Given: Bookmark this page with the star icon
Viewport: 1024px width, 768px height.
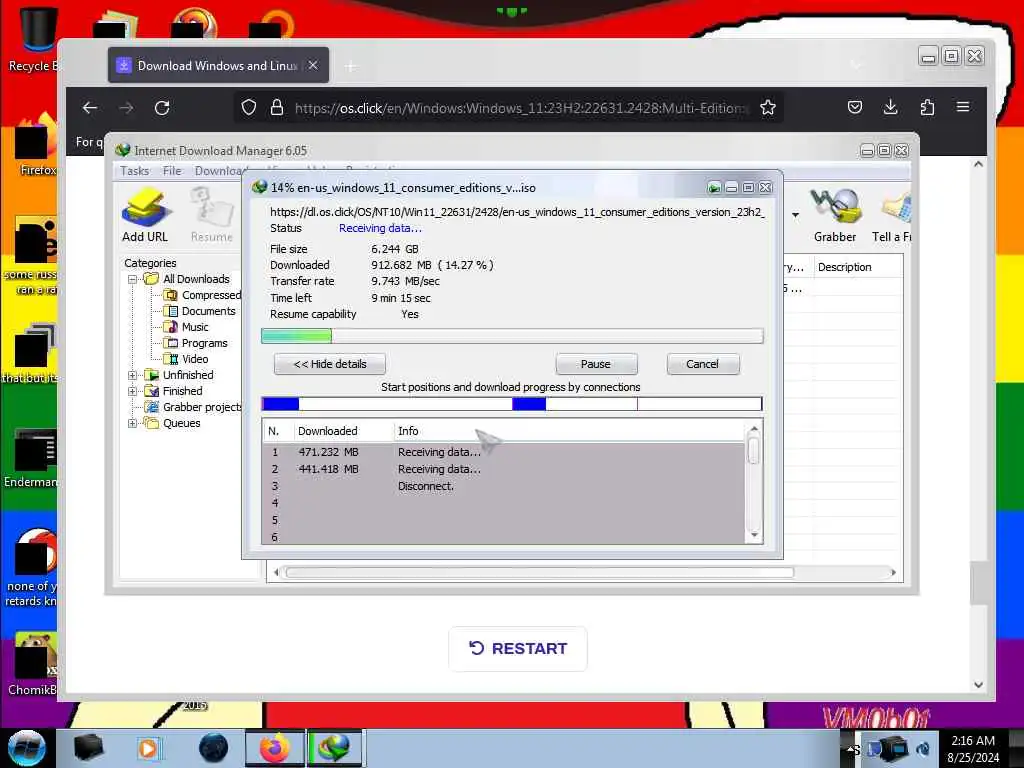Looking at the screenshot, I should [x=768, y=107].
